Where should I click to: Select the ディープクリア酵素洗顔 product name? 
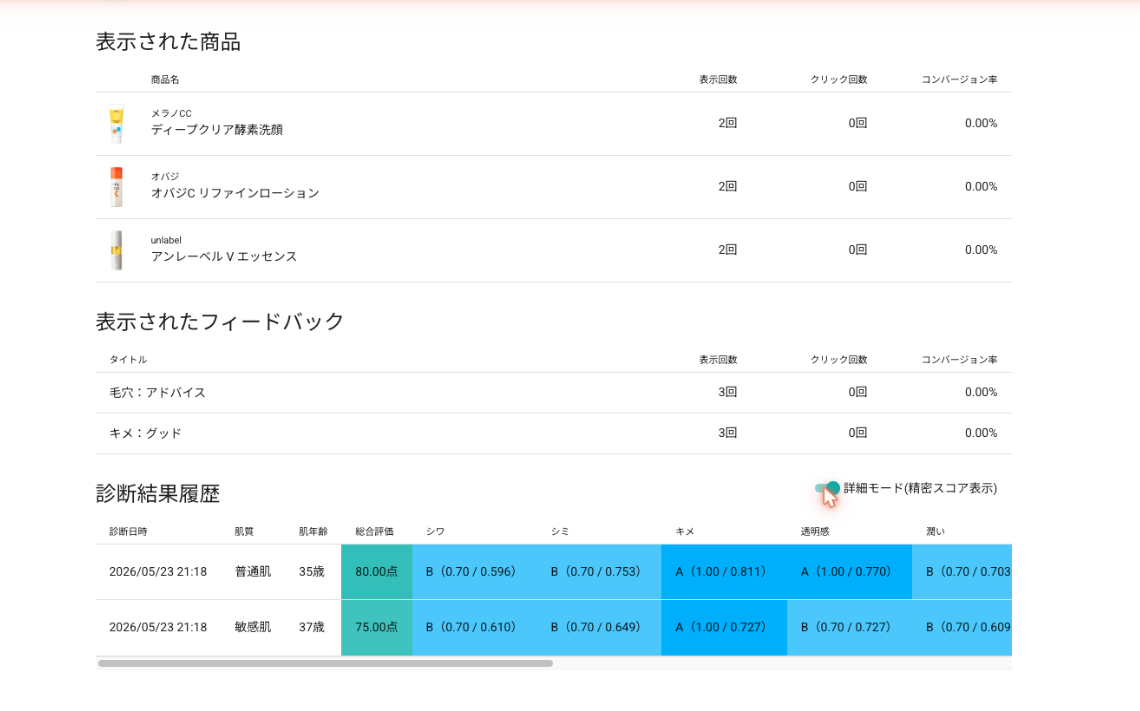pos(217,130)
